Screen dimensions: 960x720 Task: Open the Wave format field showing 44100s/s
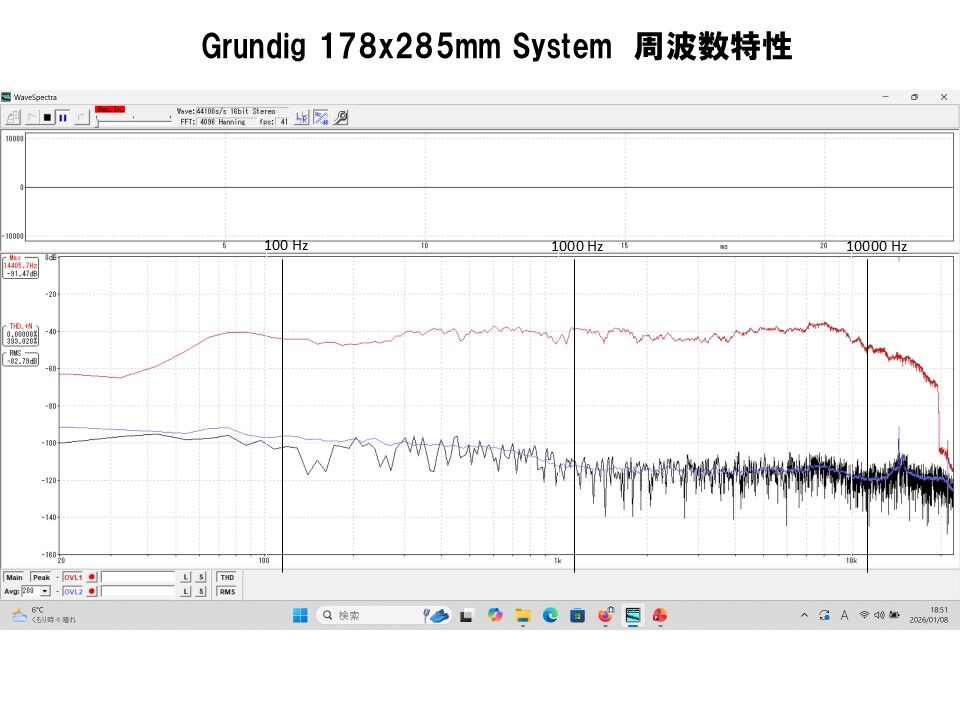point(237,111)
